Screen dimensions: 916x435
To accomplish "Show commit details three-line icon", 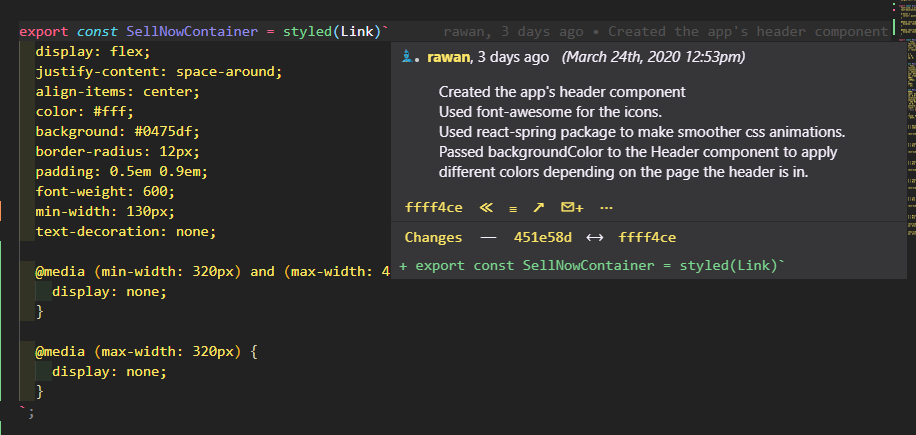I will point(513,208).
